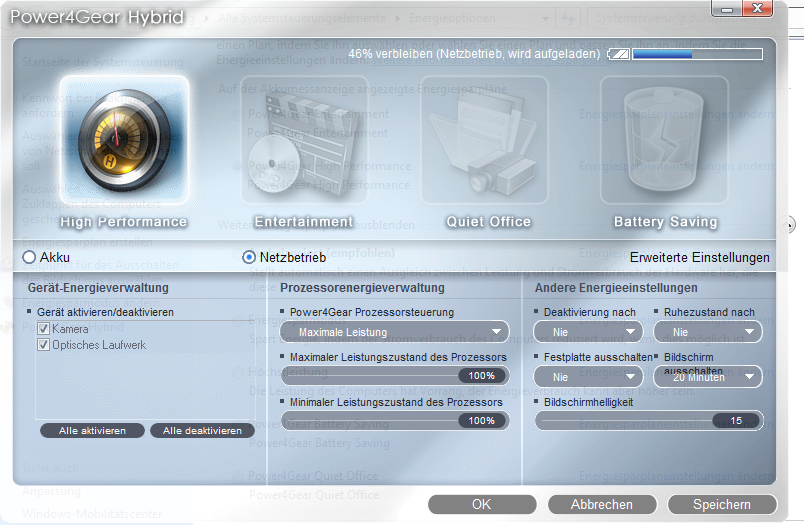Image resolution: width=804 pixels, height=525 pixels.
Task: Click the battery charge progress bar
Action: point(697,54)
